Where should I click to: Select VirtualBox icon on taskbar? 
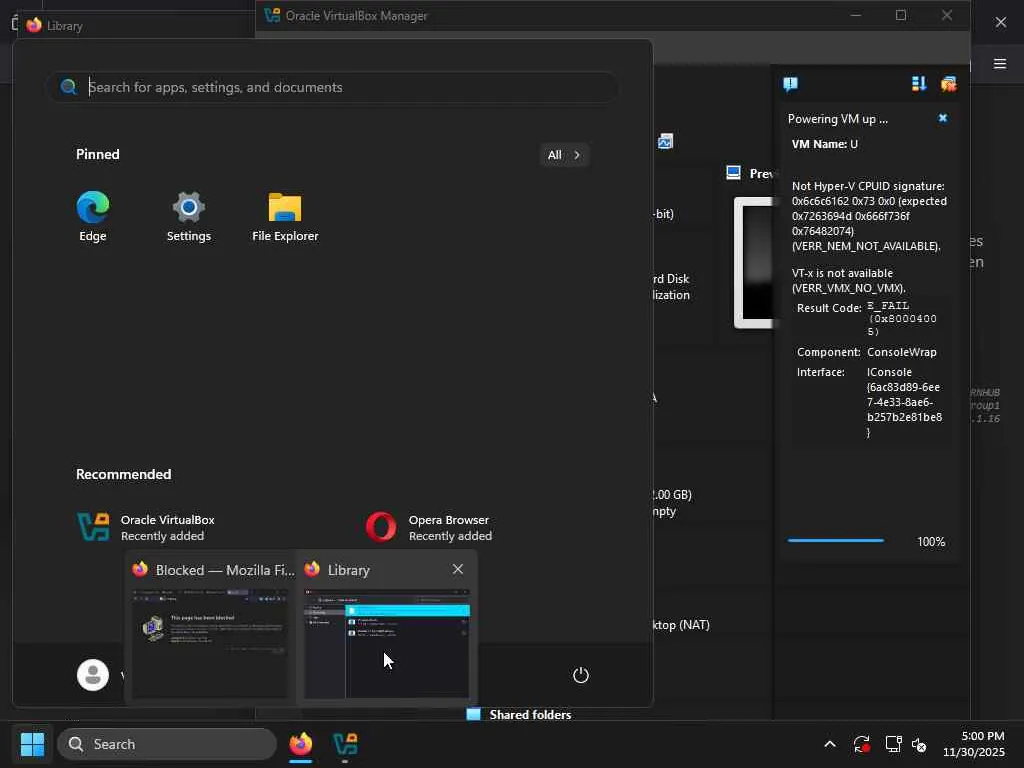[x=345, y=744]
